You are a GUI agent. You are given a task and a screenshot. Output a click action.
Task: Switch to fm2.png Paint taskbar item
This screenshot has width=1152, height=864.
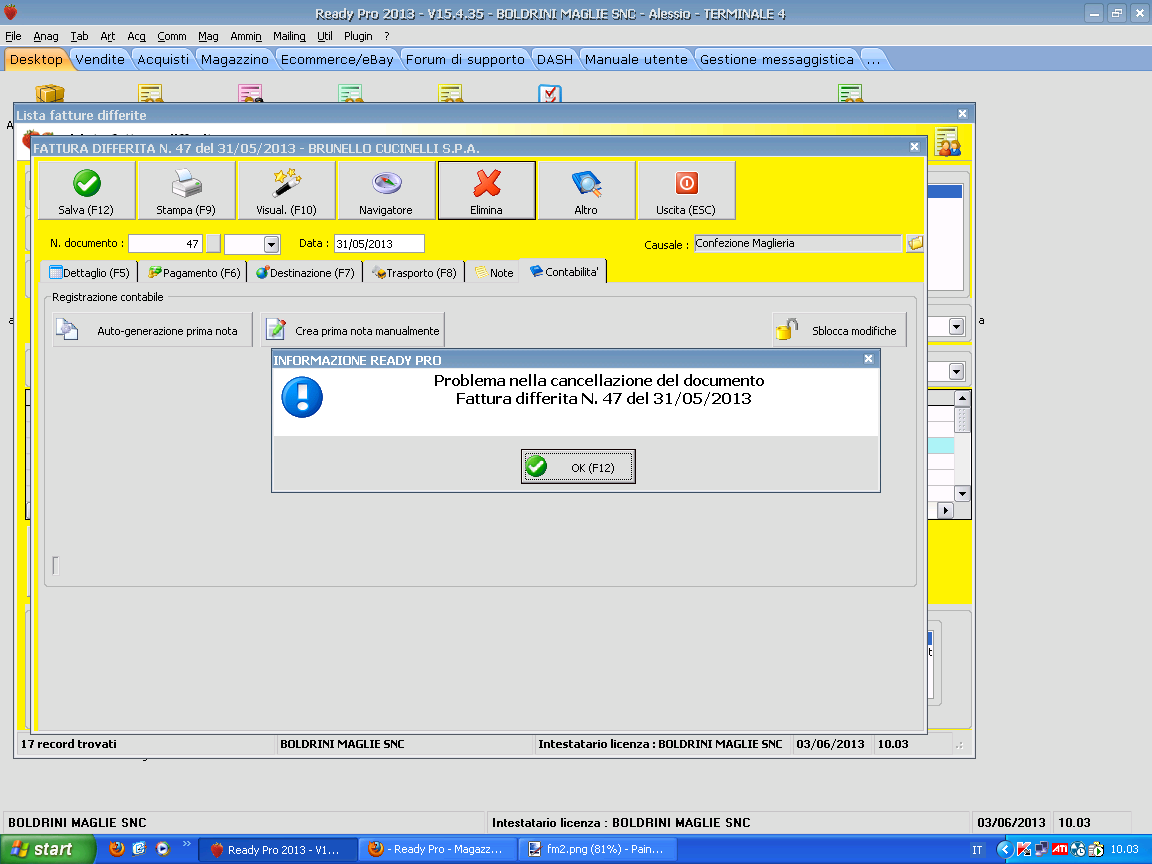(x=597, y=849)
